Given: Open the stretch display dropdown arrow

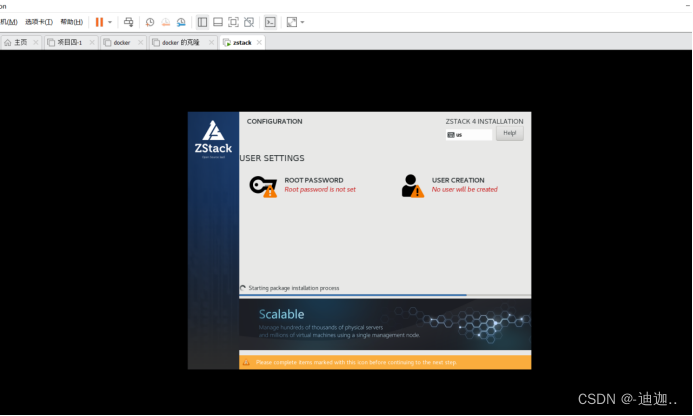Looking at the screenshot, I should coord(302,22).
